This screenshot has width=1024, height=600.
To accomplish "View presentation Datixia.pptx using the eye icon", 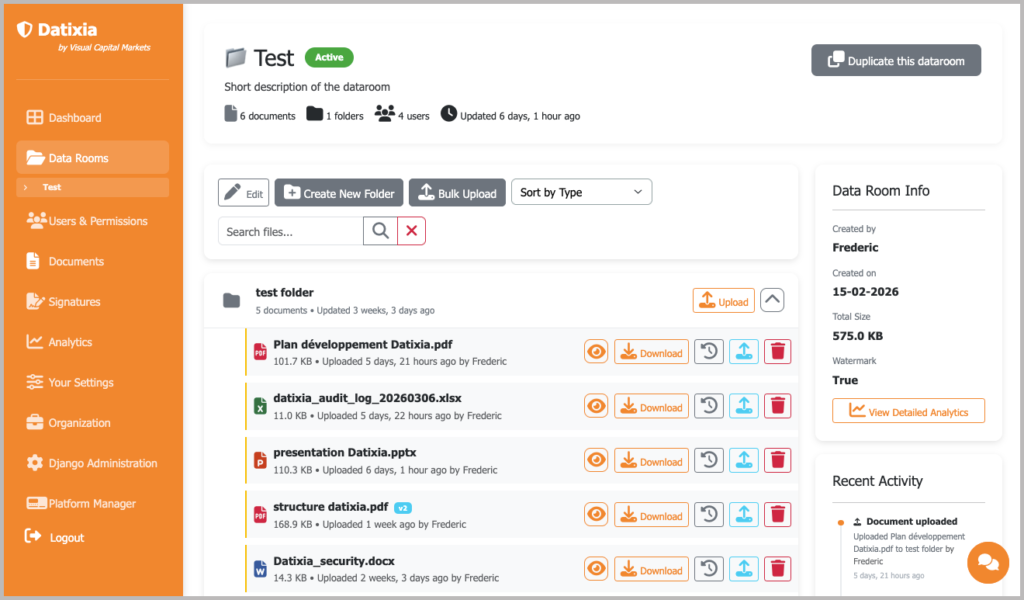I will [596, 461].
